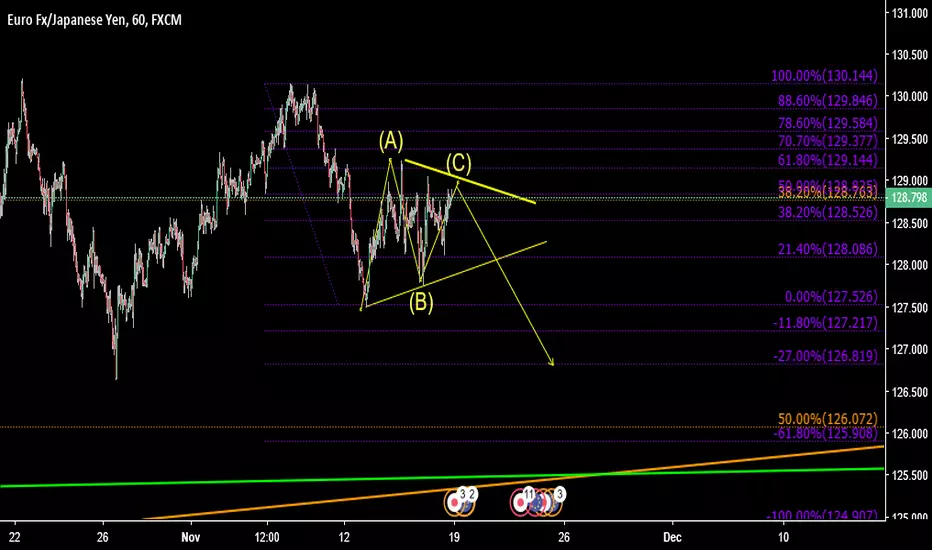Click the 61.80%(129.144) Fibonacci label

click(x=827, y=160)
